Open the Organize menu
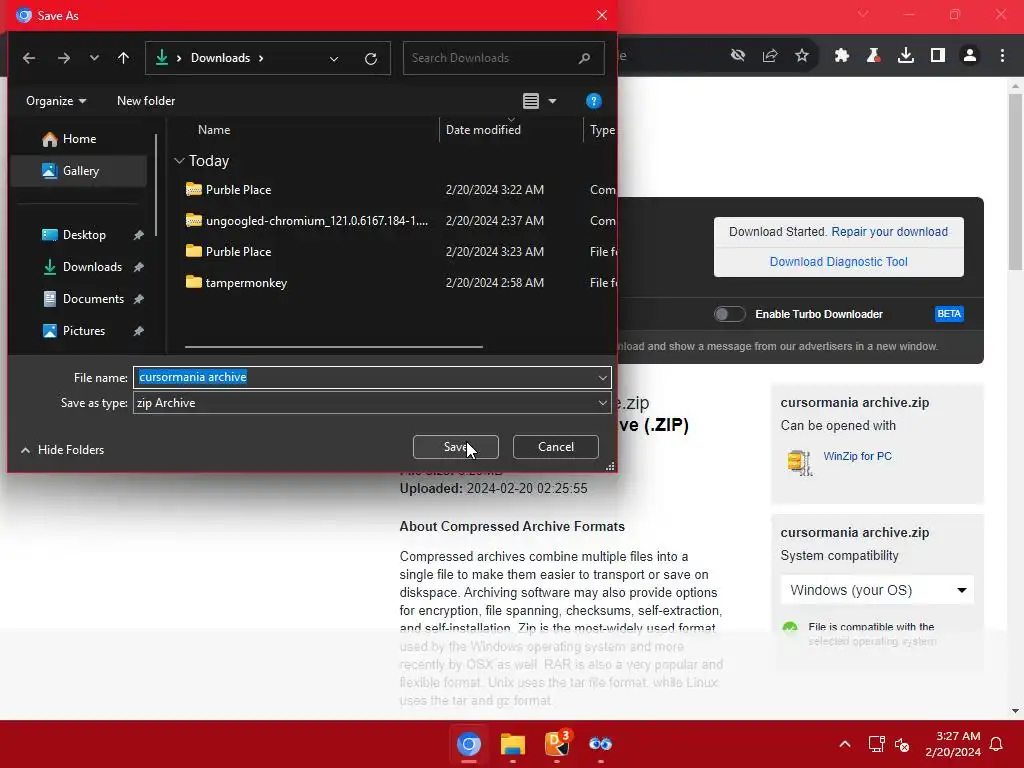The image size is (1024, 768). [x=56, y=101]
